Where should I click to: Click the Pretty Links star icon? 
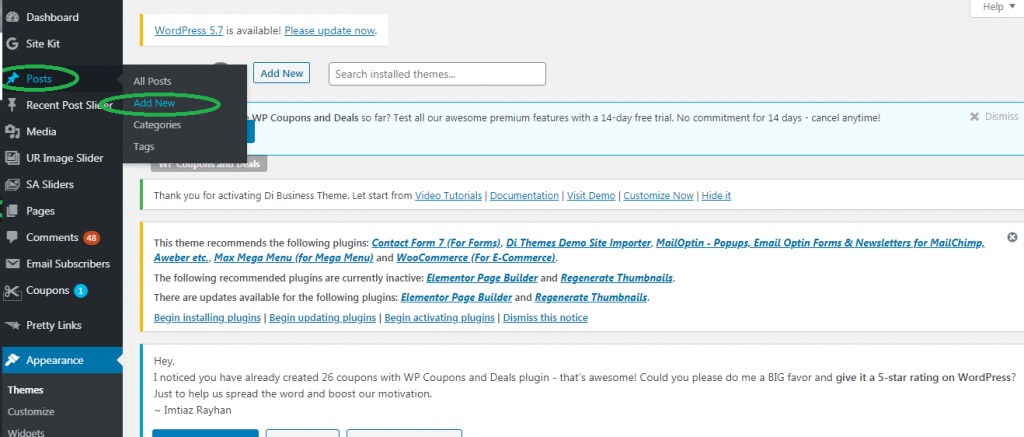click(12, 325)
